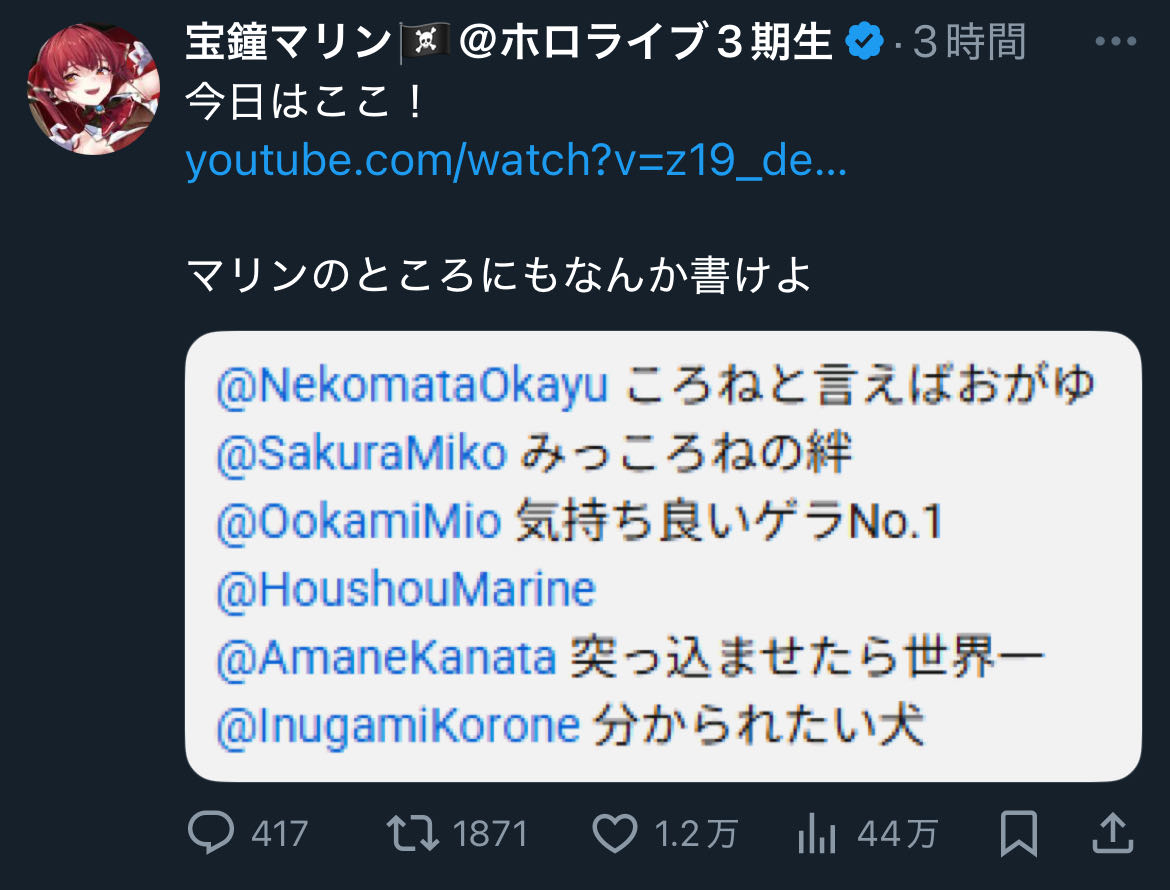Tap the retweet arrows icon
The width and height of the screenshot is (1170, 890).
coord(415,833)
